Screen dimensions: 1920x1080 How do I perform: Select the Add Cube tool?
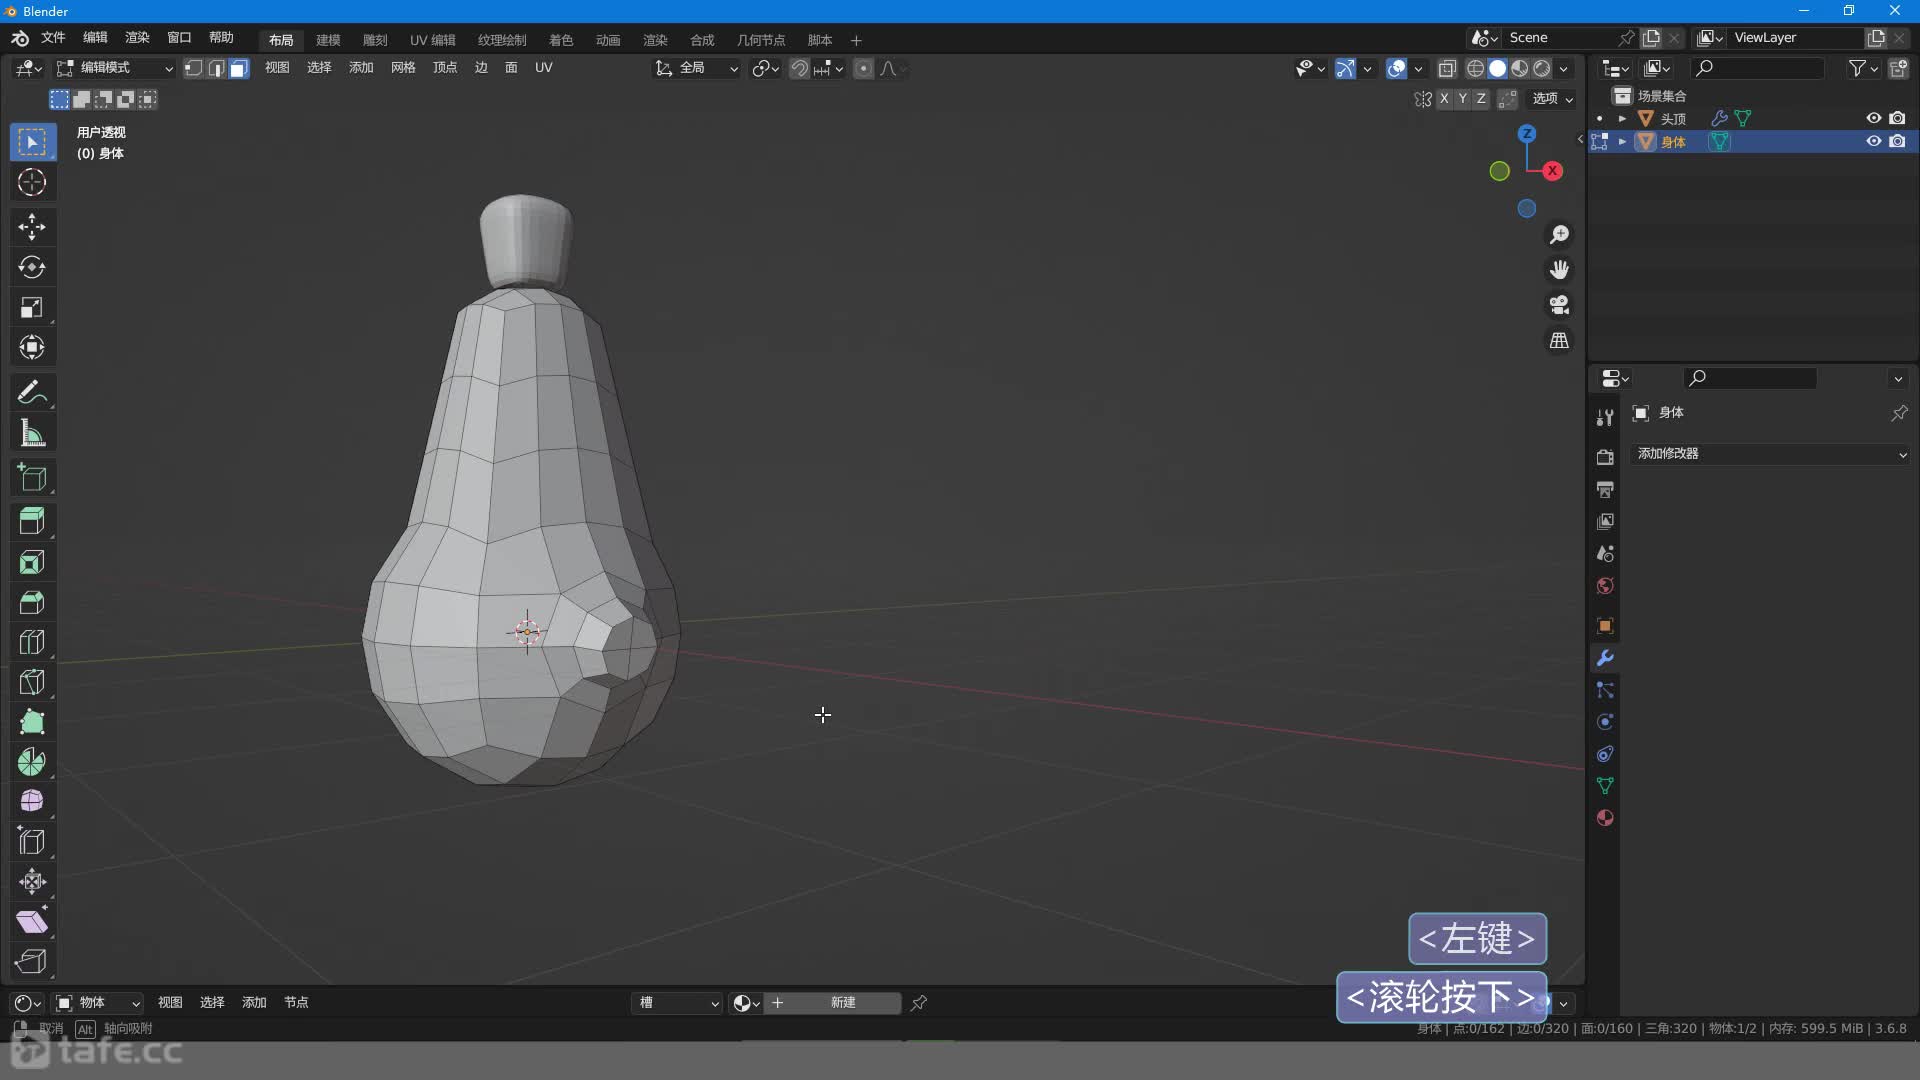(x=32, y=478)
